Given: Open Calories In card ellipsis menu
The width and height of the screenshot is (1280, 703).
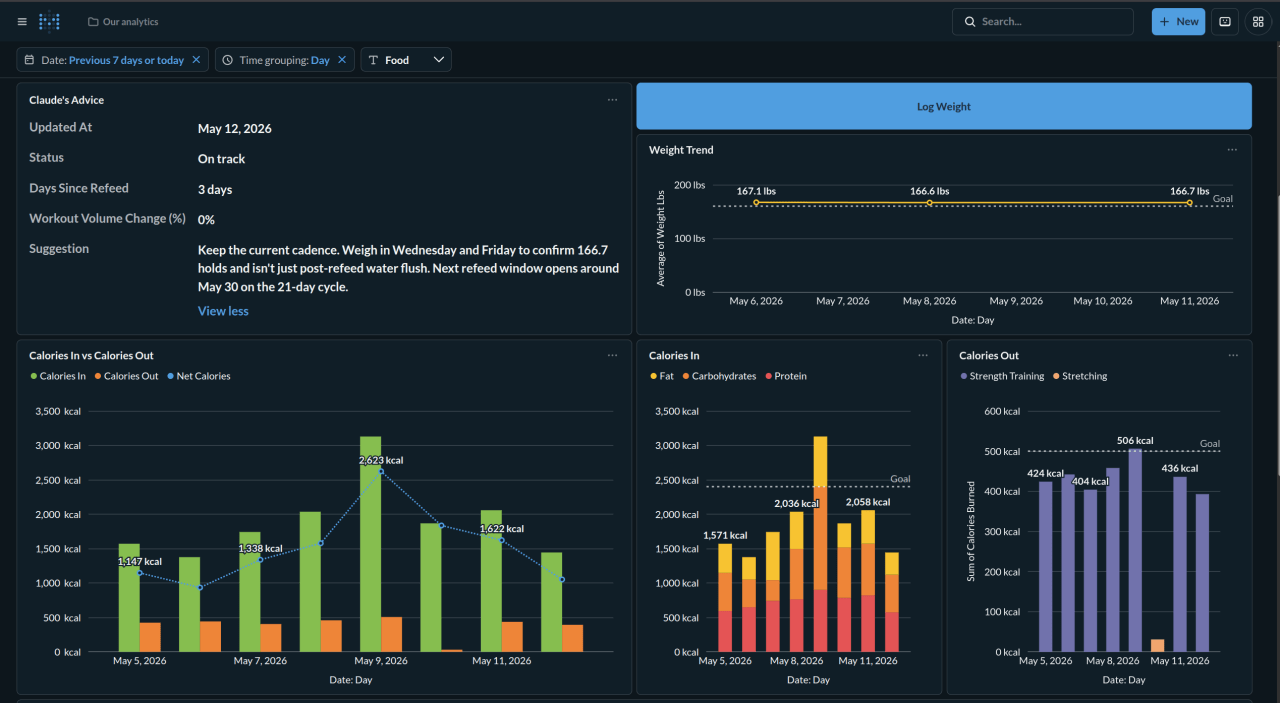Looking at the screenshot, I should 923,355.
